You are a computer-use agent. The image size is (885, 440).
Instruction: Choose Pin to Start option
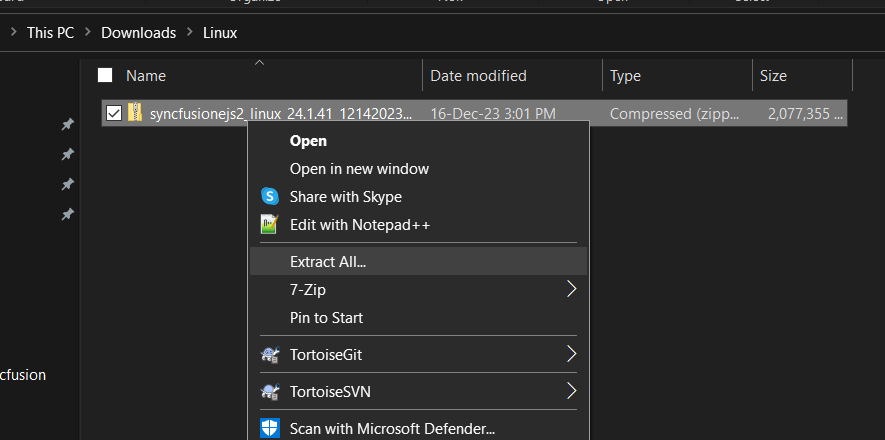pos(326,318)
